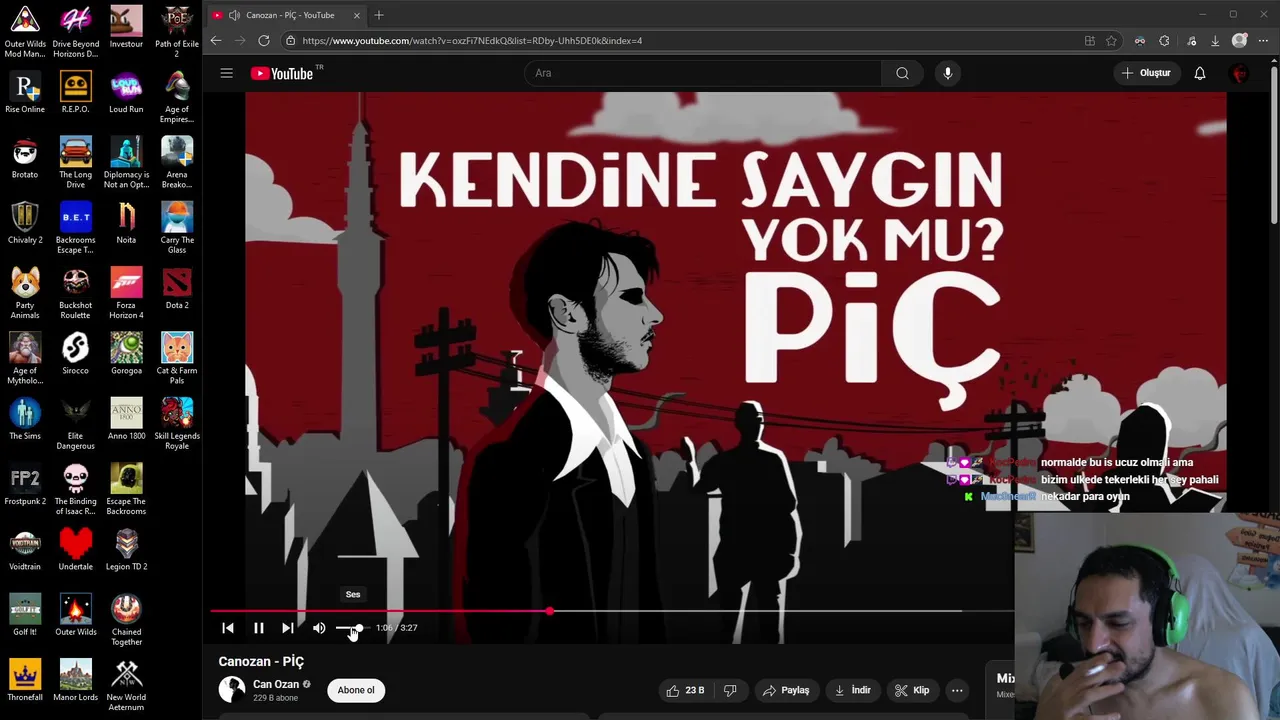Screen dimensions: 1280x720
Task: Launch Anno 1800 desktop shortcut
Action: pos(126,419)
